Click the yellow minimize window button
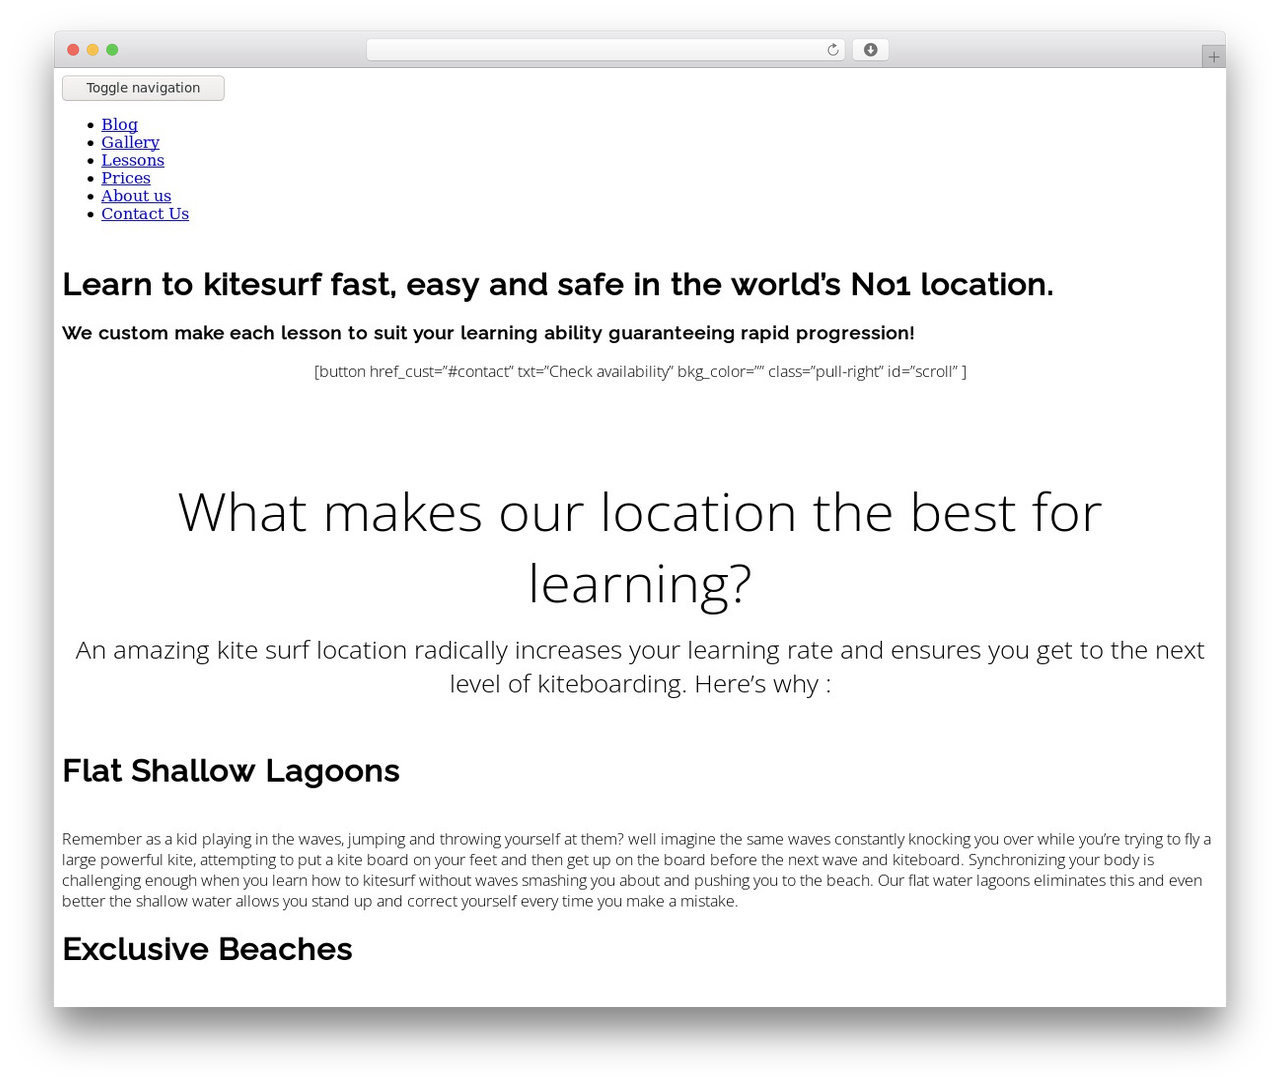 93,50
